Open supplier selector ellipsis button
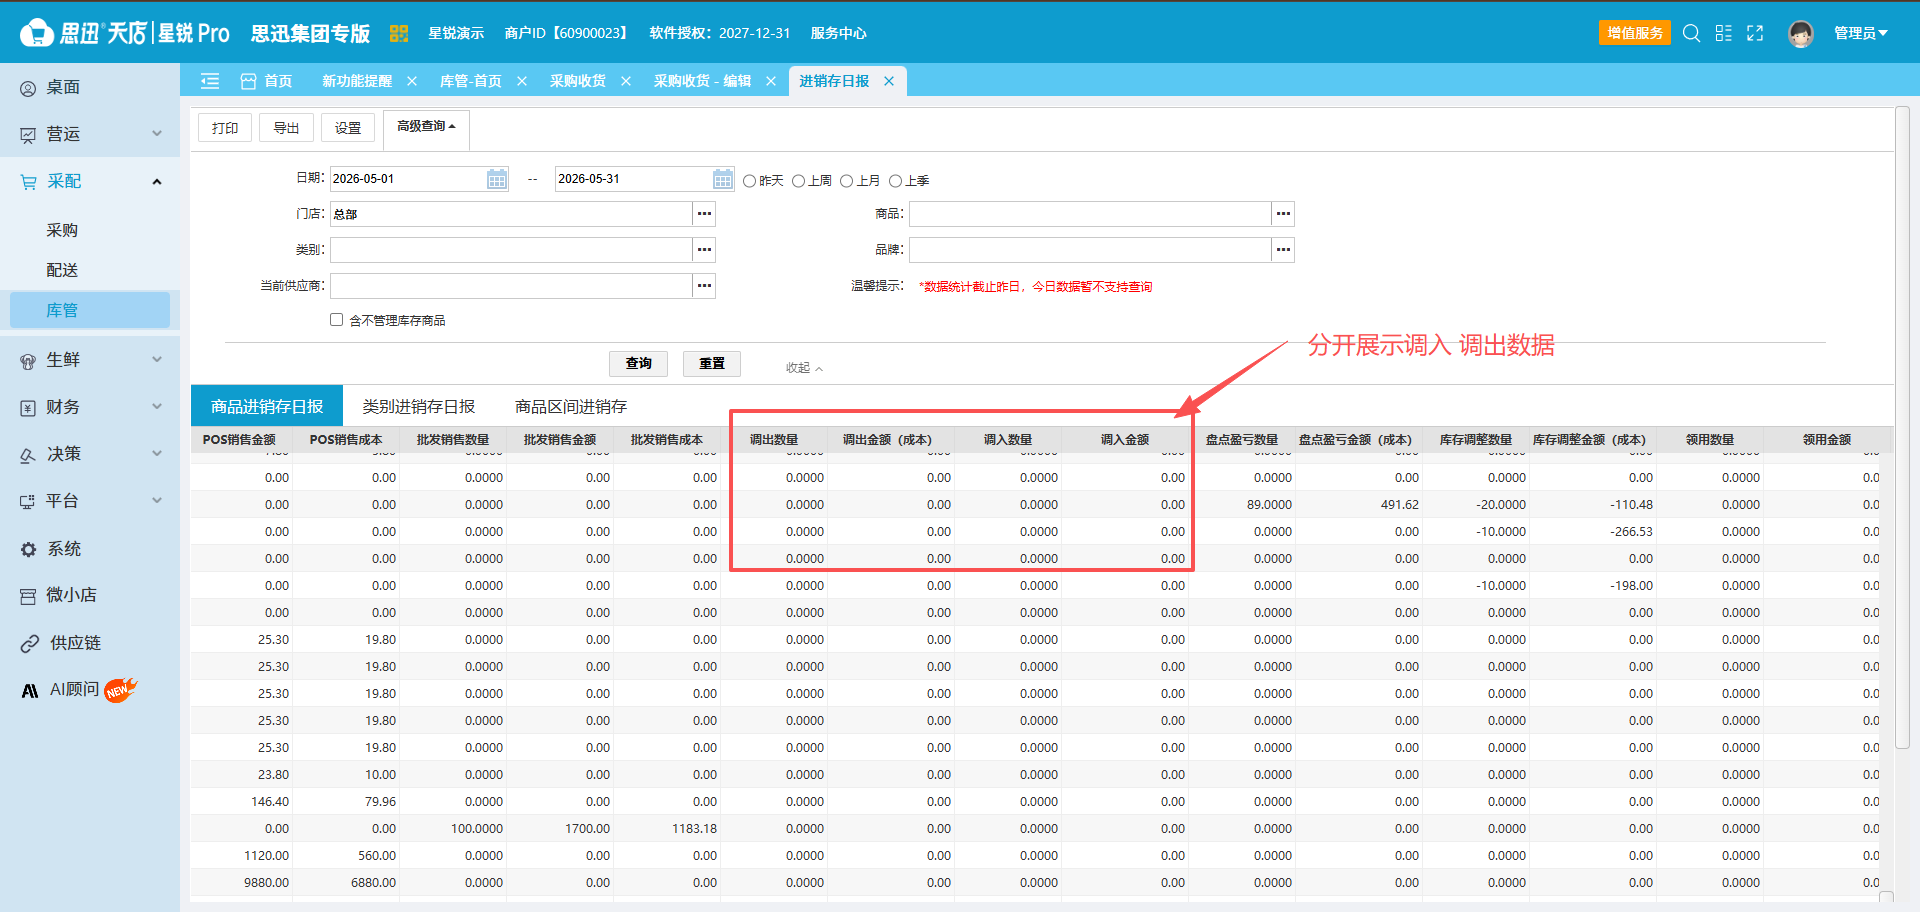1920x912 pixels. click(x=705, y=286)
